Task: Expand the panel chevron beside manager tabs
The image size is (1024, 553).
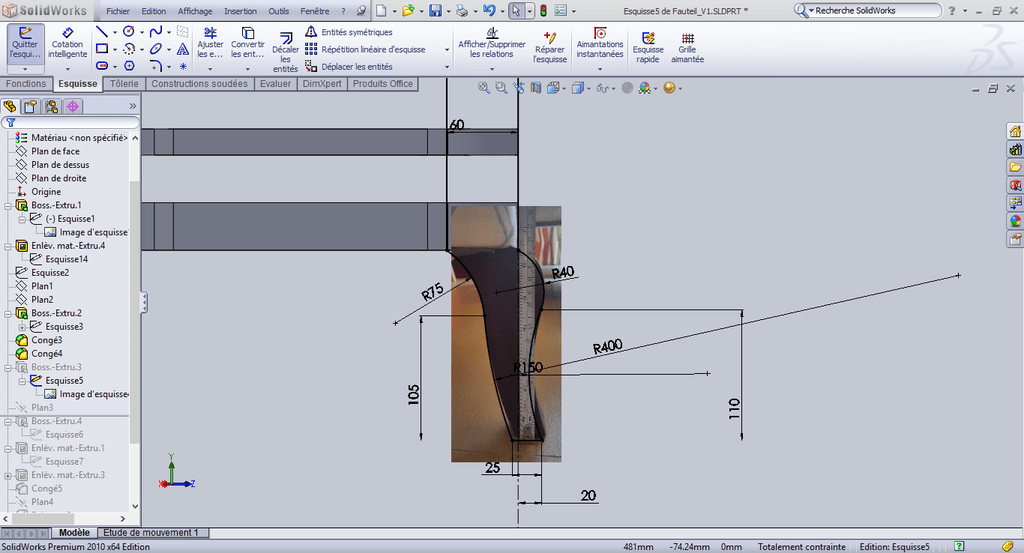Action: pos(133,106)
